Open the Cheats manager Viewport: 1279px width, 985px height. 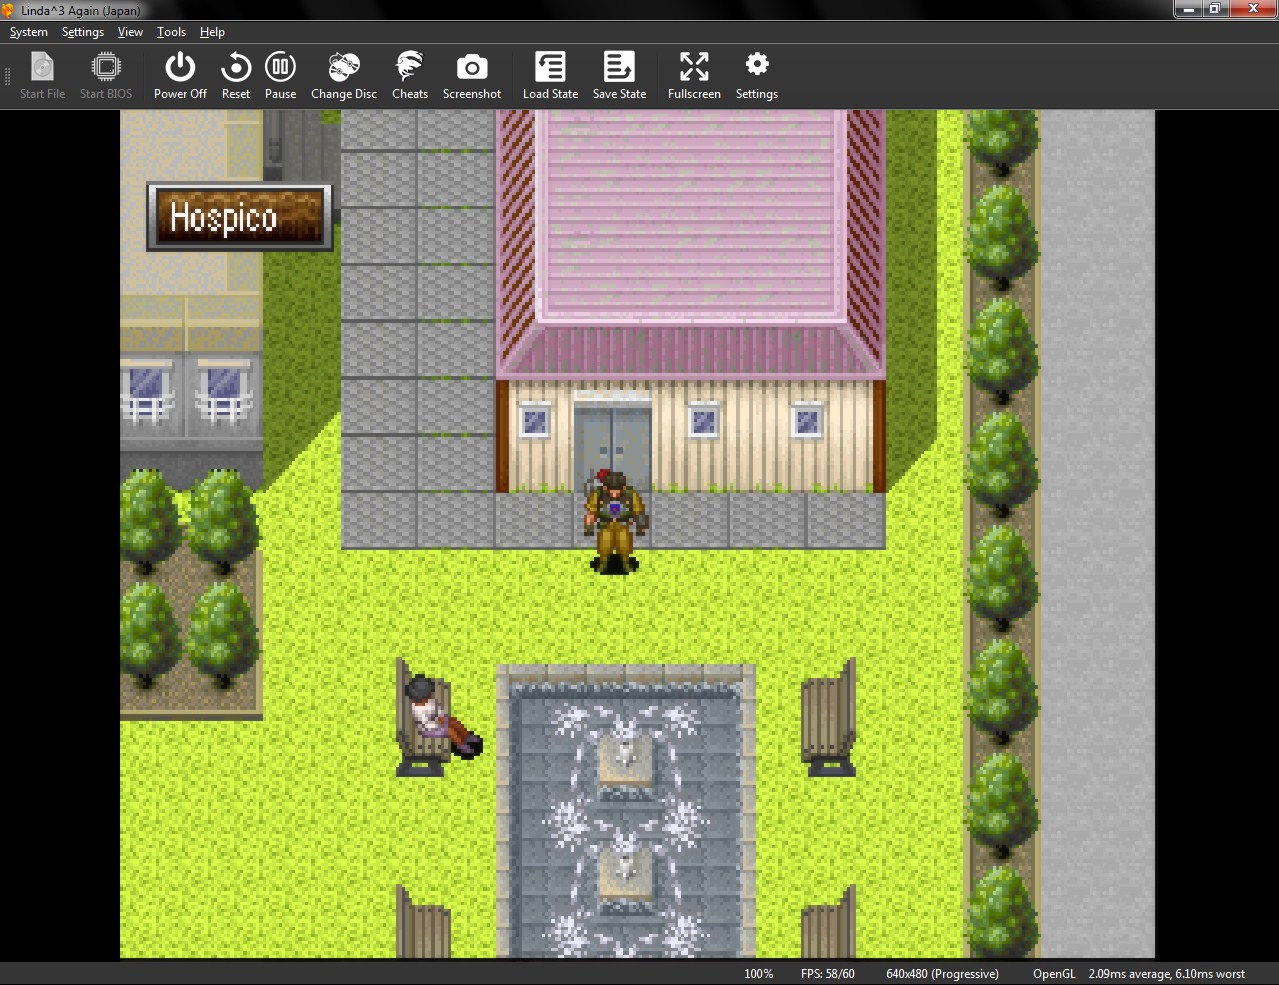410,76
